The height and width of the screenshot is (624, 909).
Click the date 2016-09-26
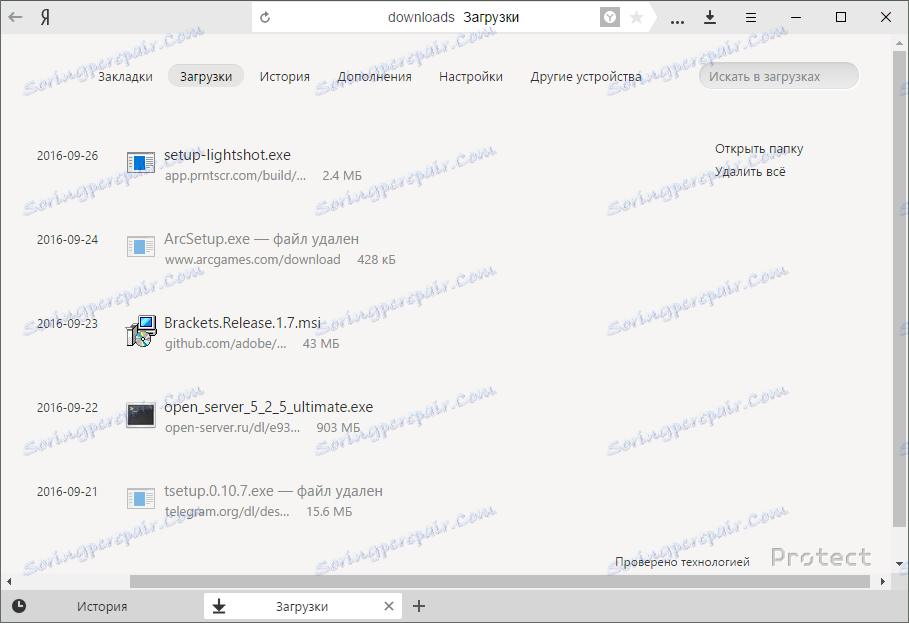point(67,155)
